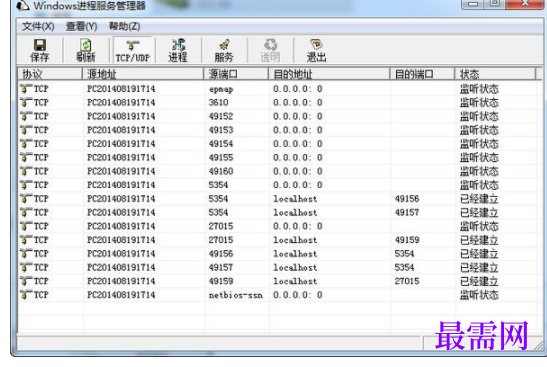The width and height of the screenshot is (547, 367).
Task: Click the TCP icon in the 49160 row
Action: point(26,171)
